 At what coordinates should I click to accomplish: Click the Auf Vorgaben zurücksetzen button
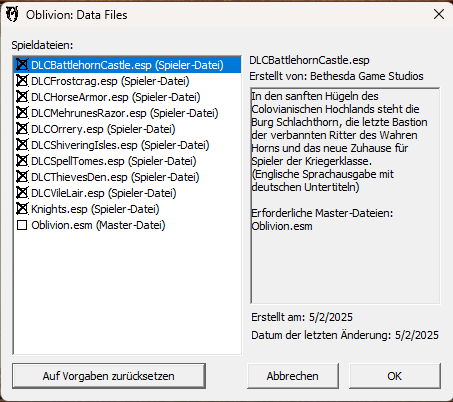coord(109,376)
